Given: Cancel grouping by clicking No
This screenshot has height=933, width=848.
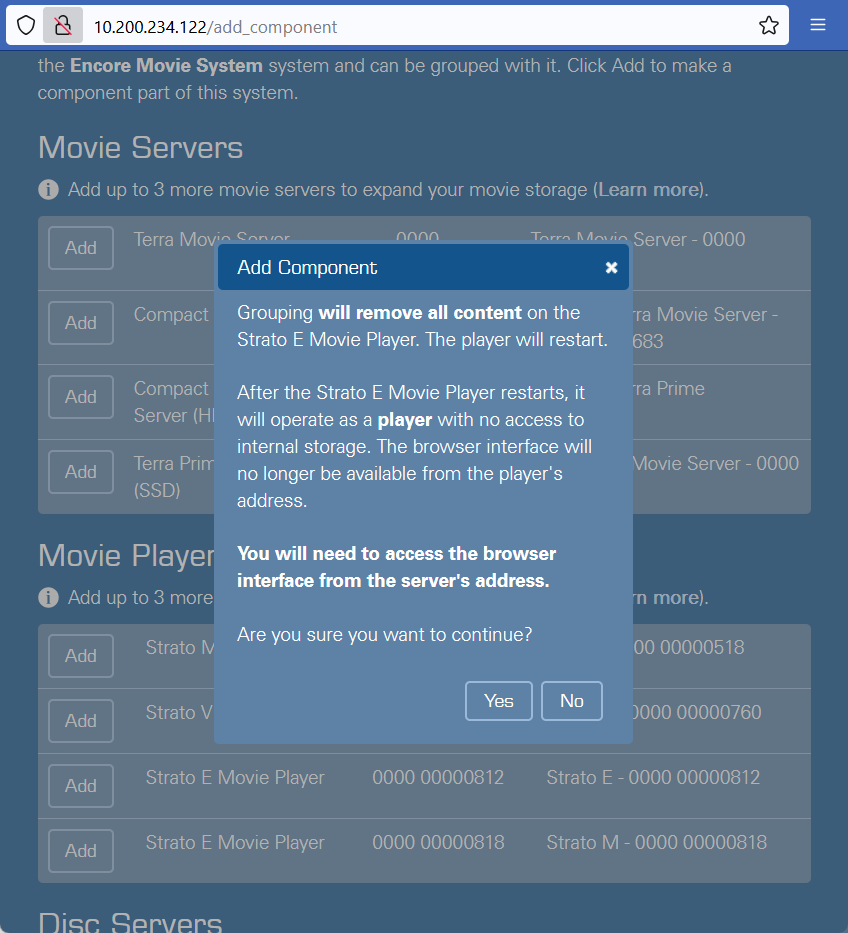Looking at the screenshot, I should pyautogui.click(x=571, y=701).
